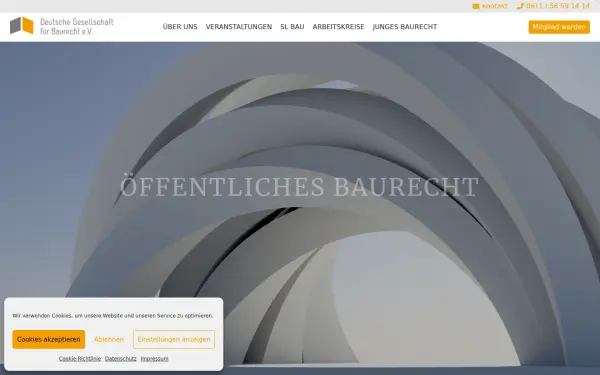Select the SL BAU menu item

click(292, 27)
